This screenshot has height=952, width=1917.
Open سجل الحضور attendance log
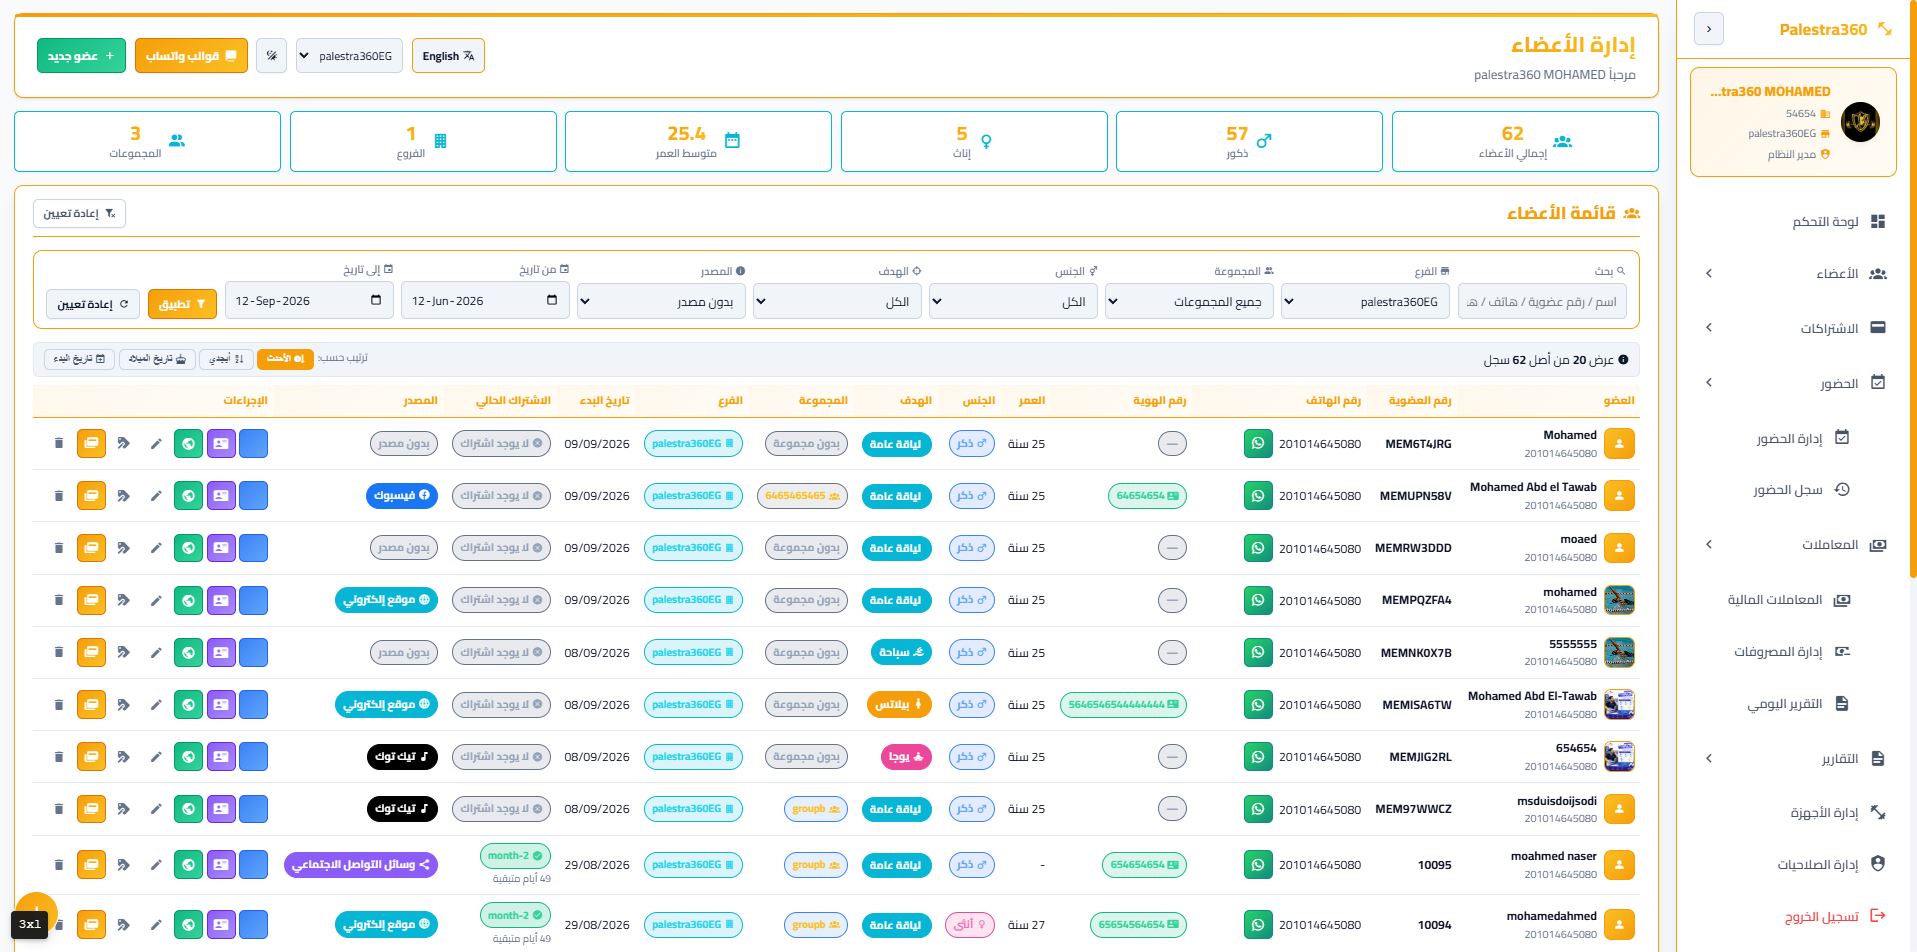tap(1801, 490)
